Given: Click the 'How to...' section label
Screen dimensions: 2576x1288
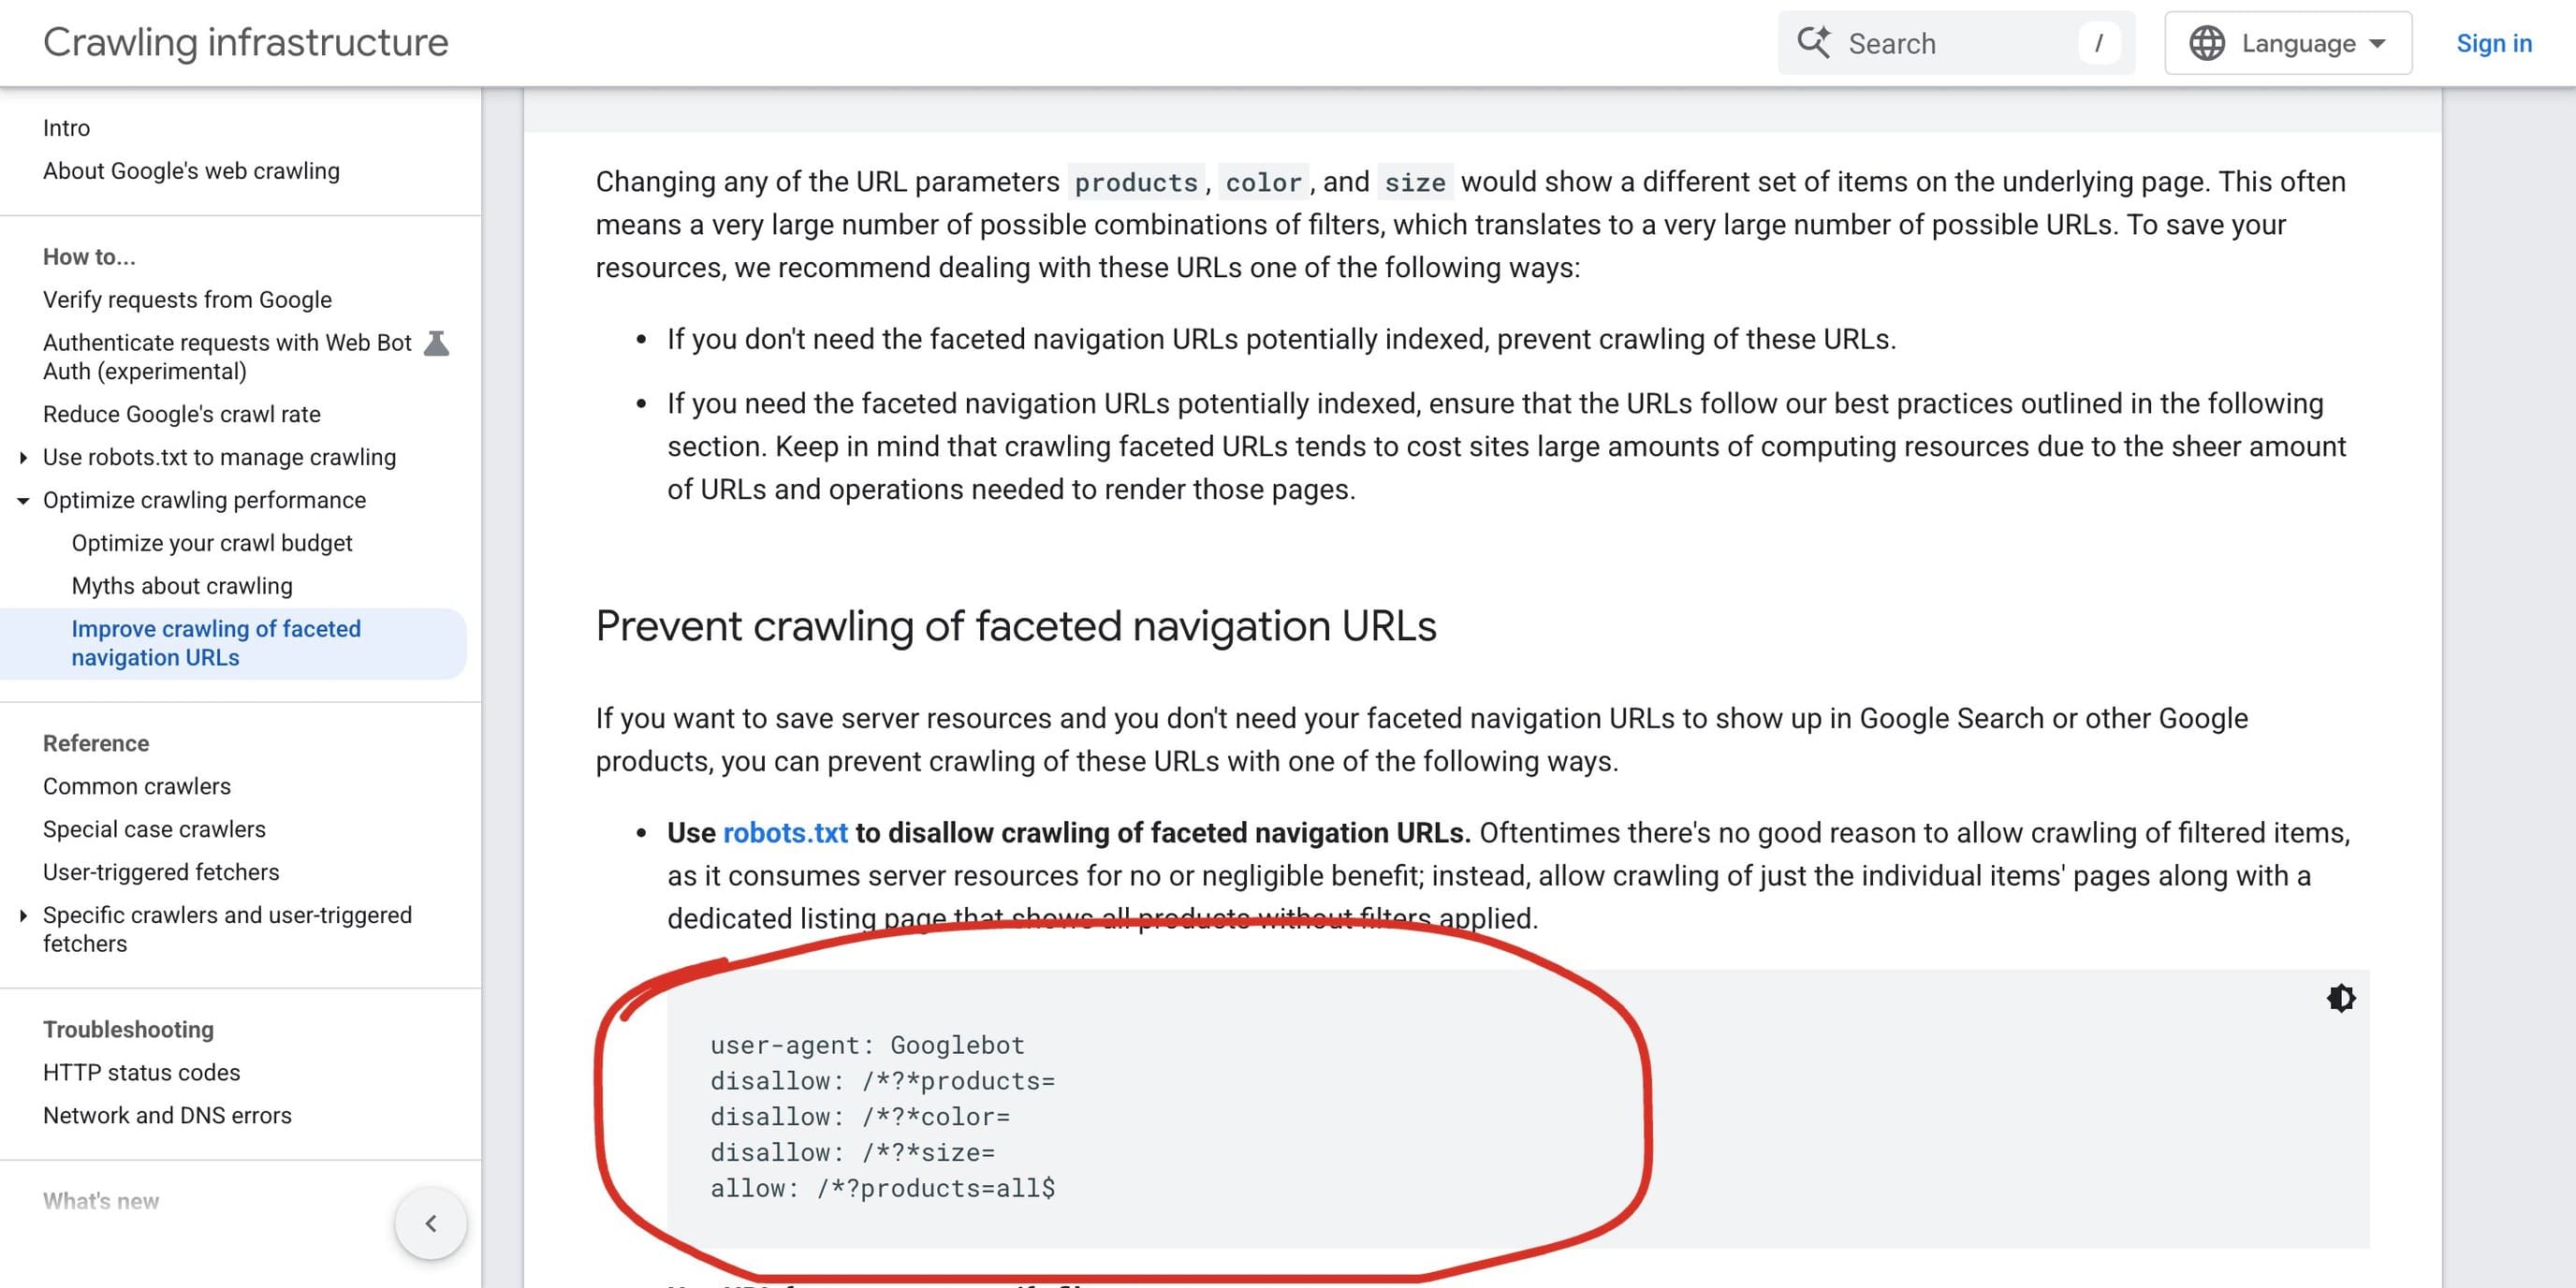Looking at the screenshot, I should [x=89, y=257].
